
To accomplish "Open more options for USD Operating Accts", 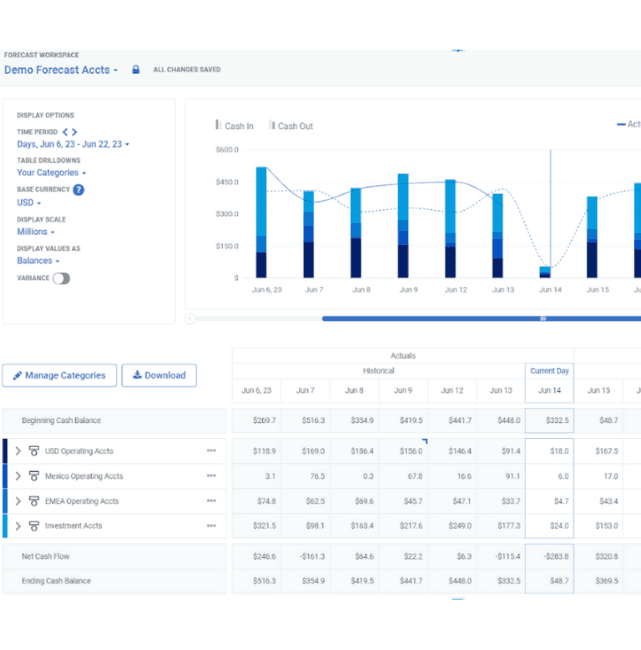I will (211, 451).
